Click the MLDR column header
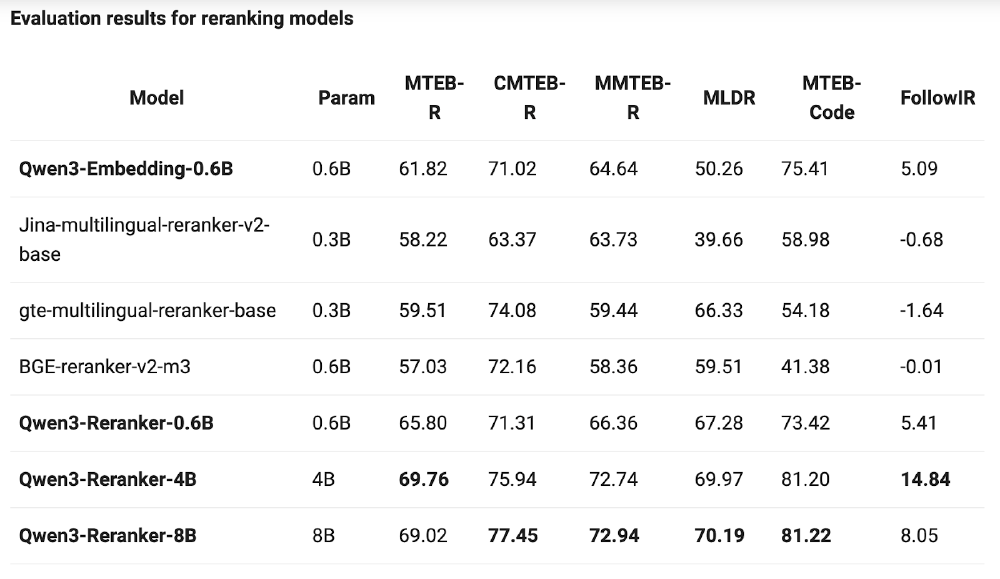 (x=729, y=98)
